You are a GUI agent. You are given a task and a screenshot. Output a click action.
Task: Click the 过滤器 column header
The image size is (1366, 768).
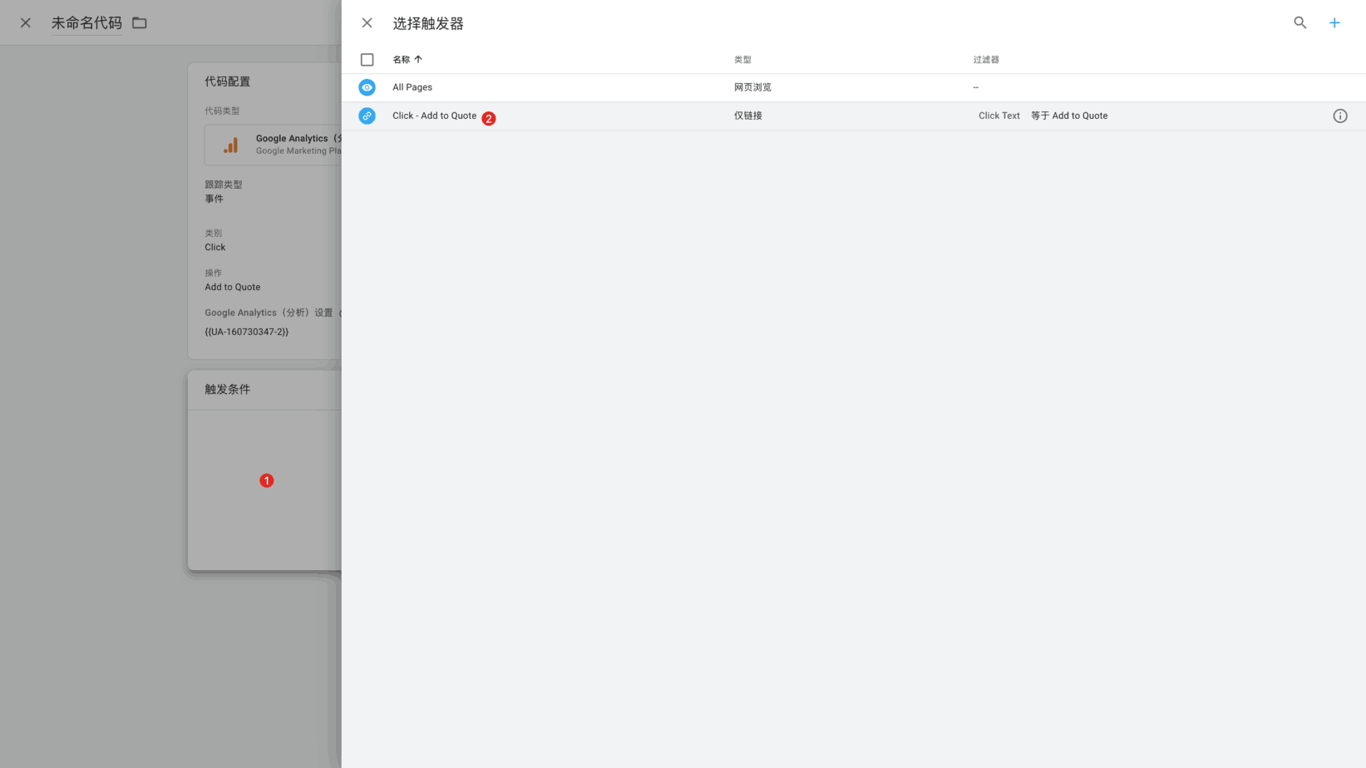[985, 60]
